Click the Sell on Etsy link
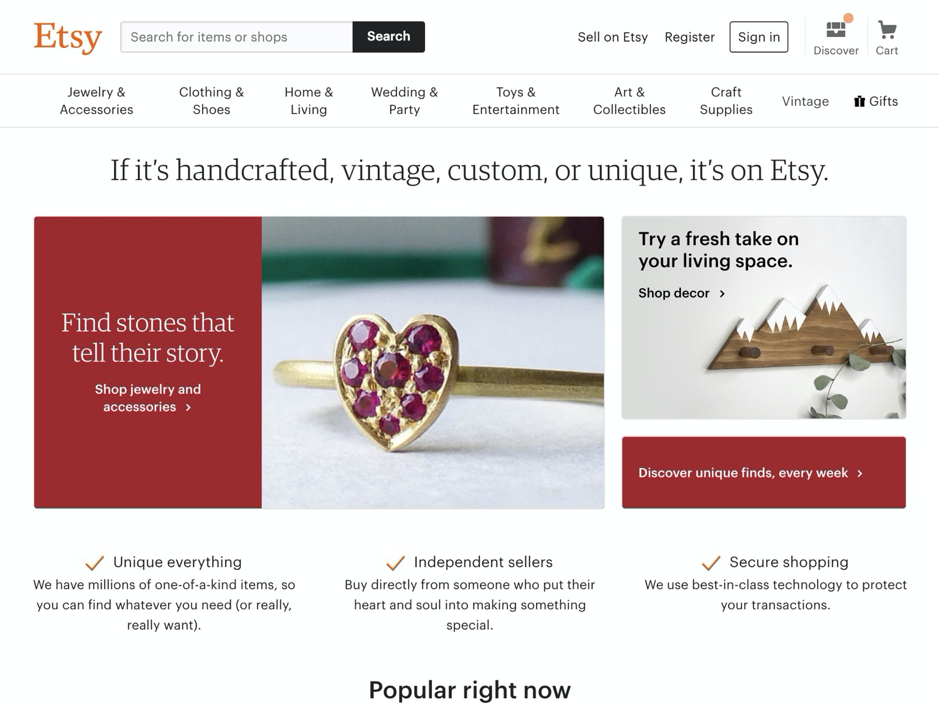 (612, 36)
